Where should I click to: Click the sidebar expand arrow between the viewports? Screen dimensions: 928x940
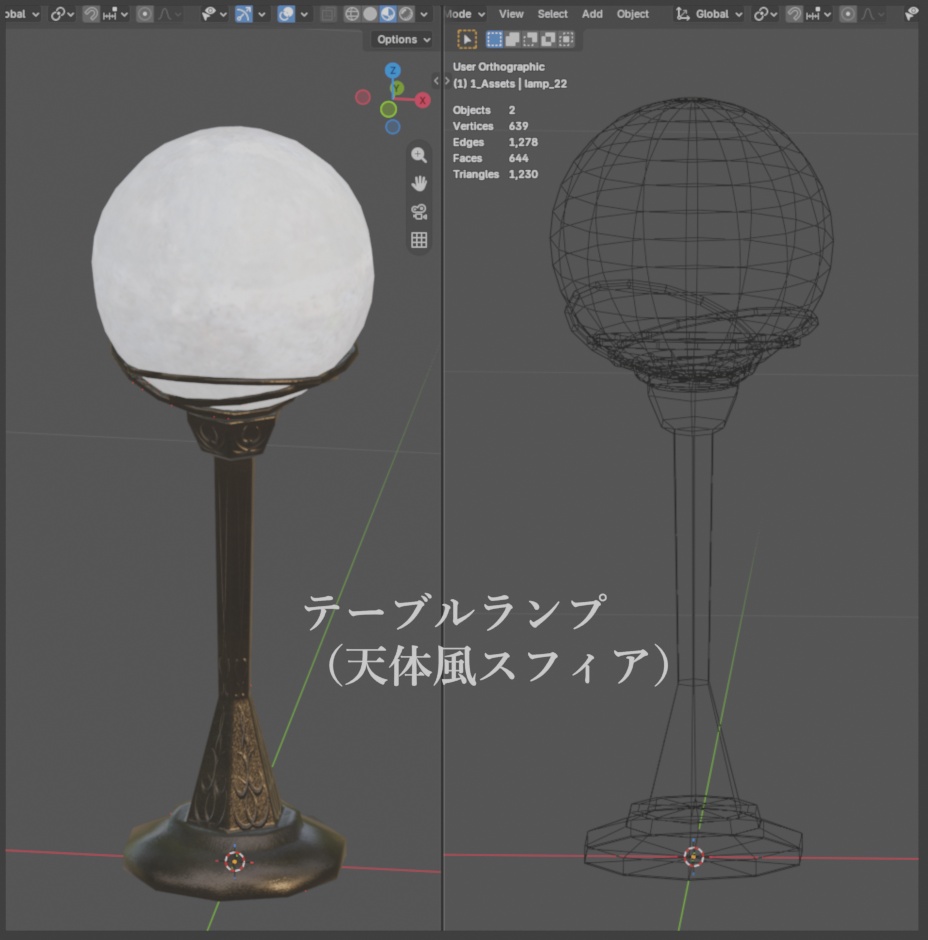click(x=437, y=80)
